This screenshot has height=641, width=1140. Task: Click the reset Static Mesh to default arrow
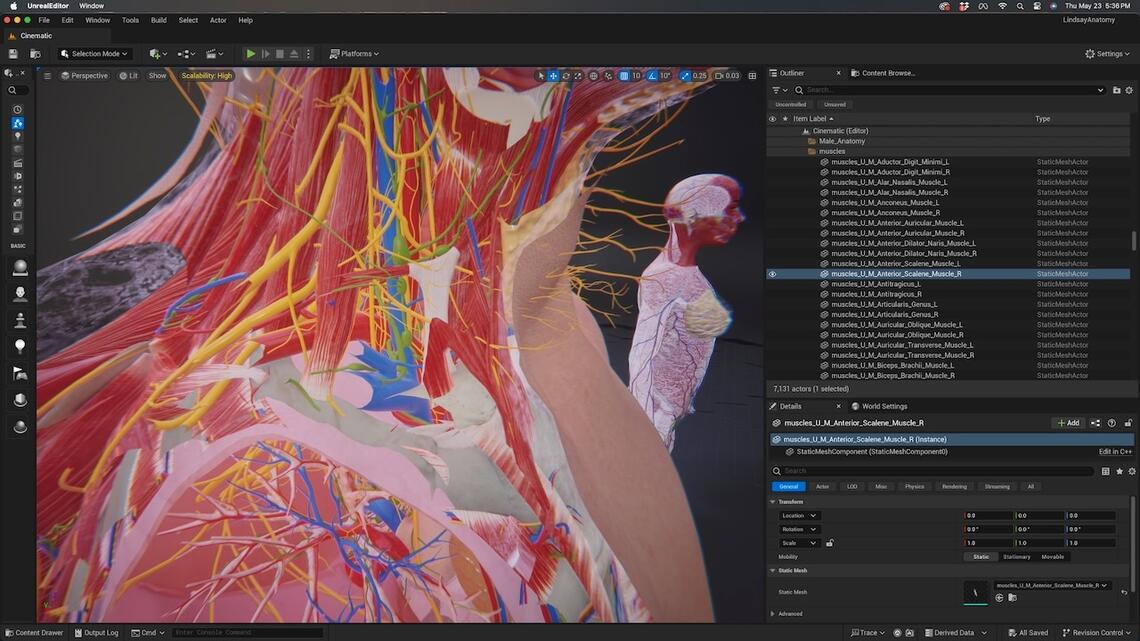tap(1124, 592)
